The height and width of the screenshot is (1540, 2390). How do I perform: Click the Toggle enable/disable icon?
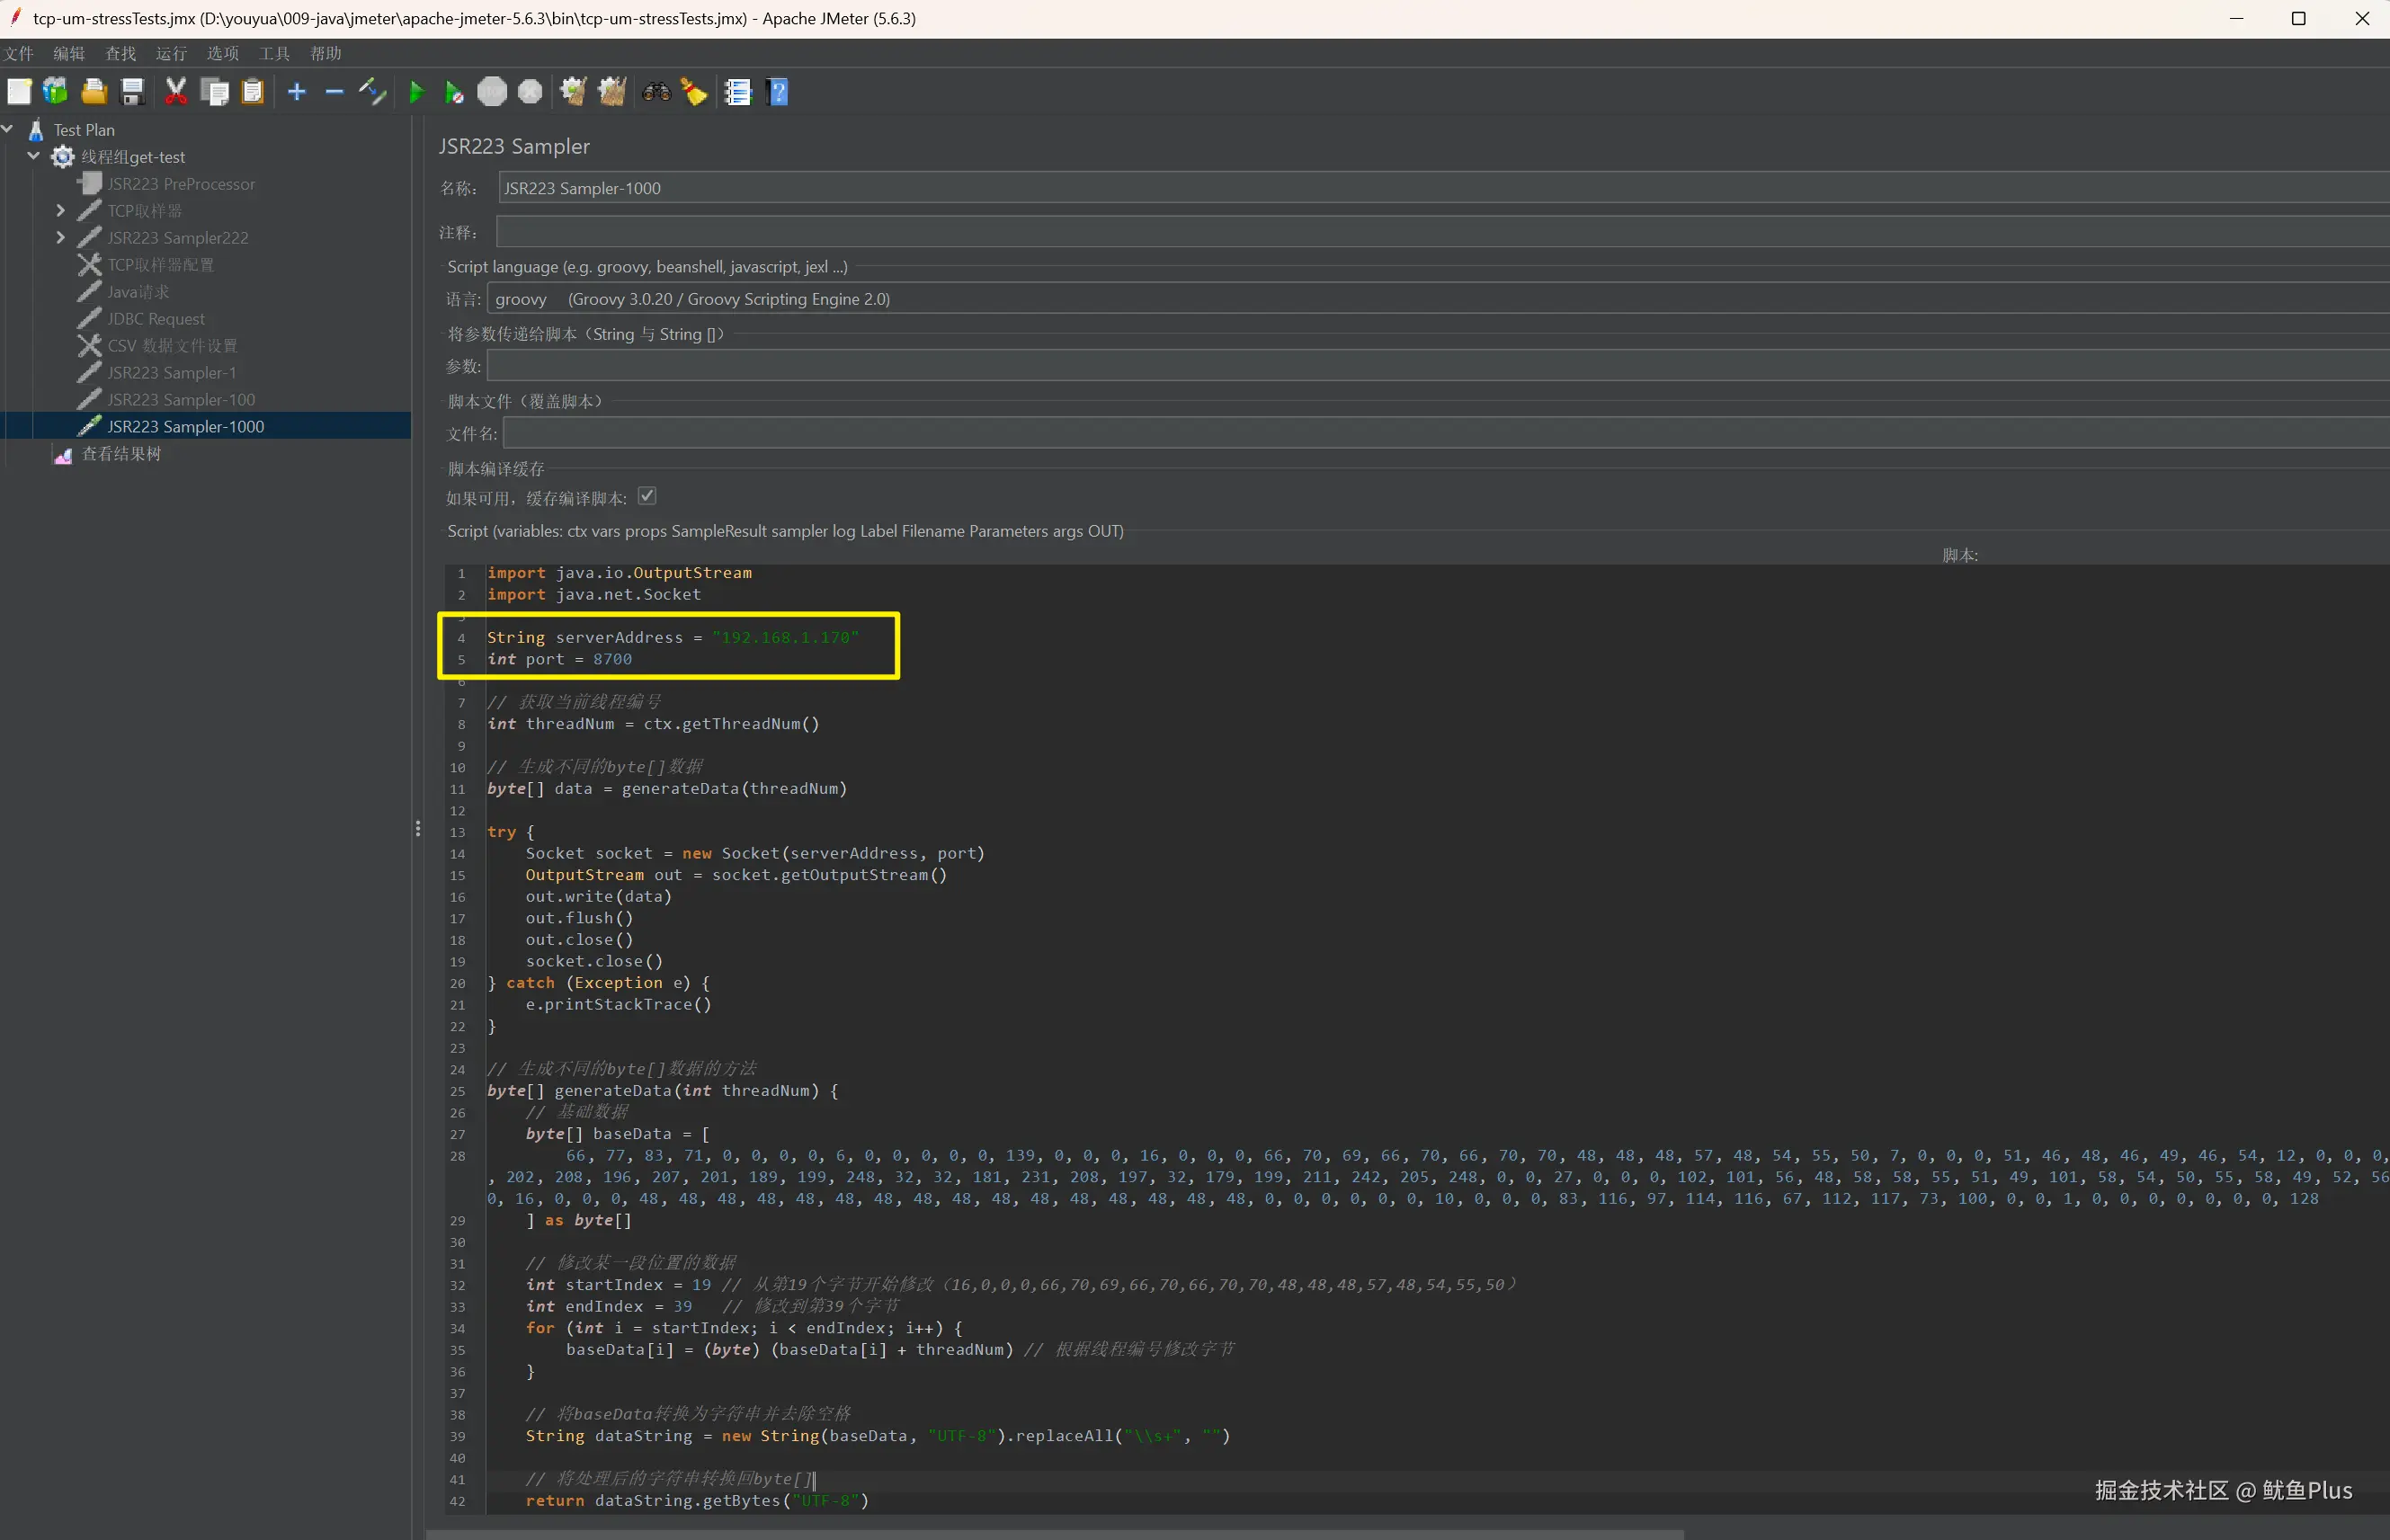click(372, 93)
